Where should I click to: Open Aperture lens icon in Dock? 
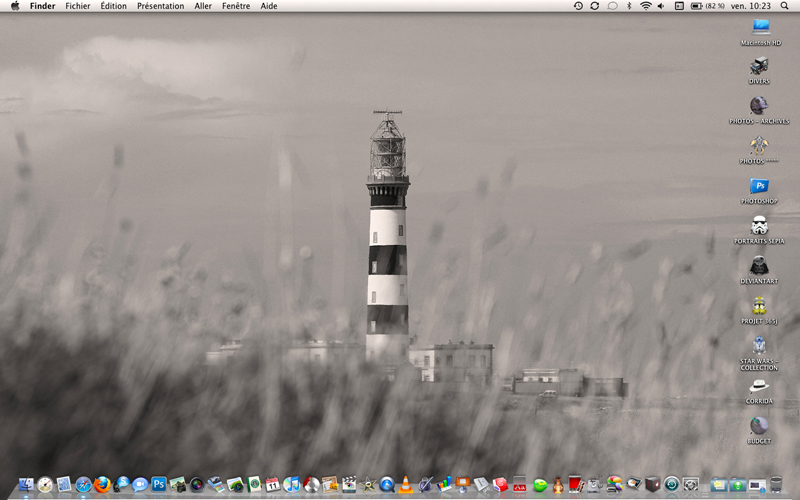point(197,485)
